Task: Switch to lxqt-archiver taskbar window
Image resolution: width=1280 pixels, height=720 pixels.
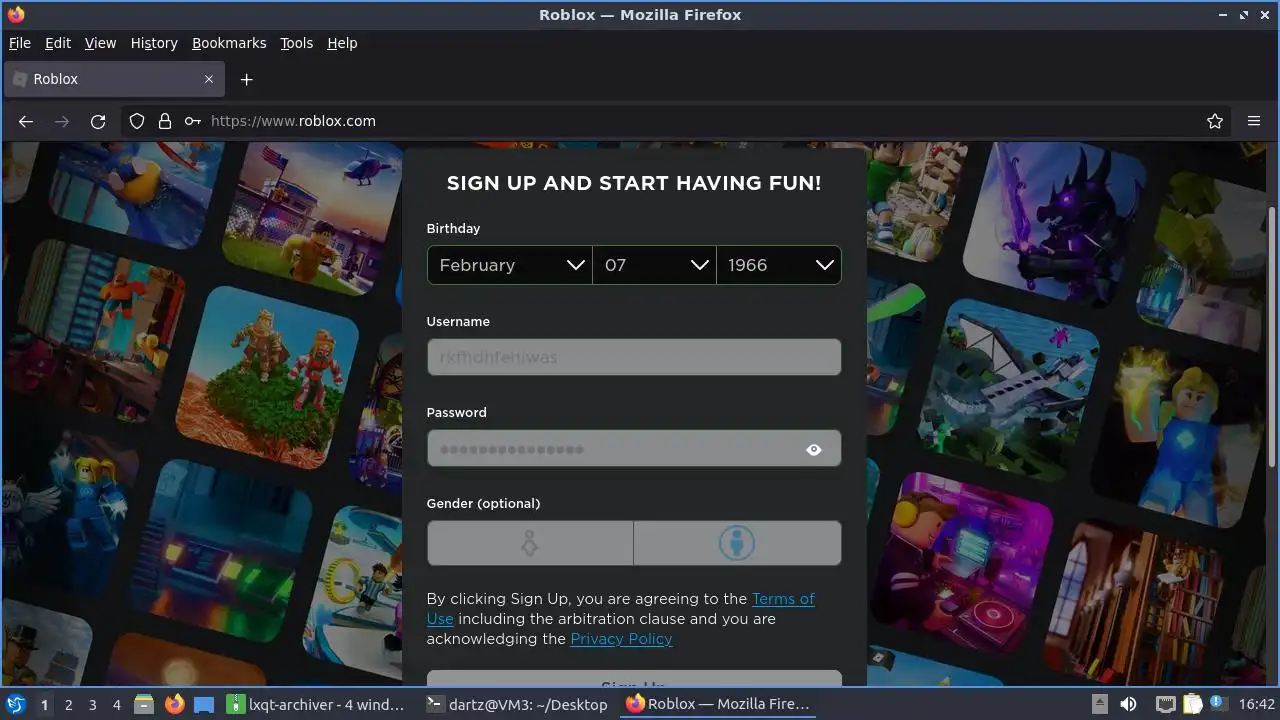Action: (316, 704)
